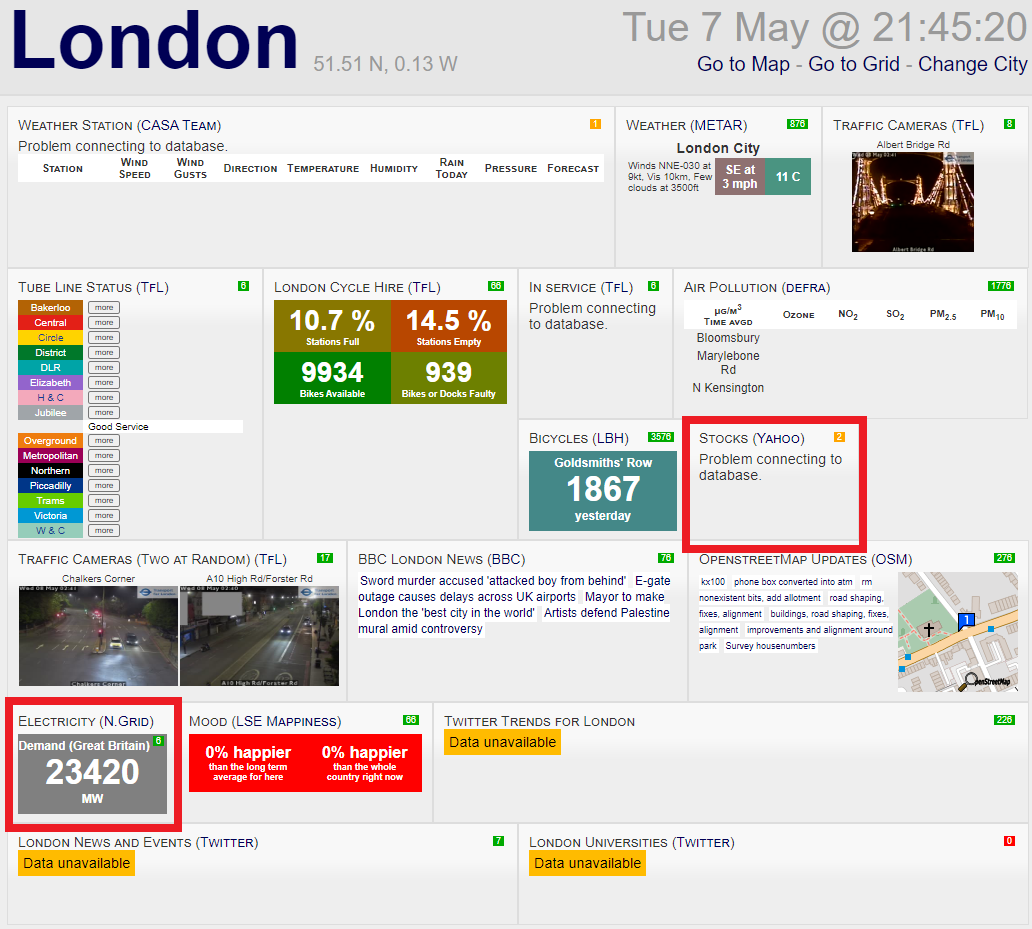The image size is (1032, 929).
Task: Click the 'more' button next to Central line
Action: pos(104,322)
